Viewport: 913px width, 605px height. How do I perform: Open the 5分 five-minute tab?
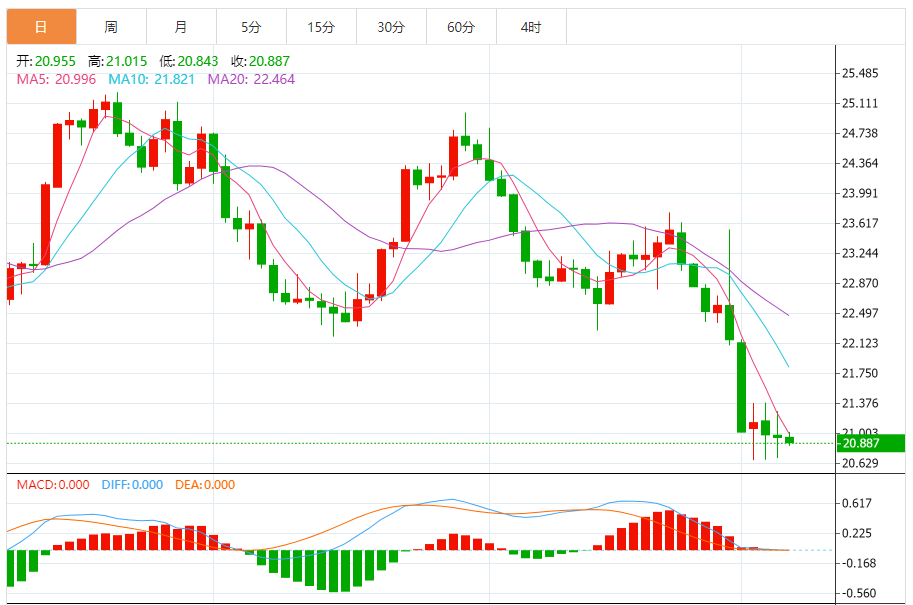pyautogui.click(x=251, y=27)
